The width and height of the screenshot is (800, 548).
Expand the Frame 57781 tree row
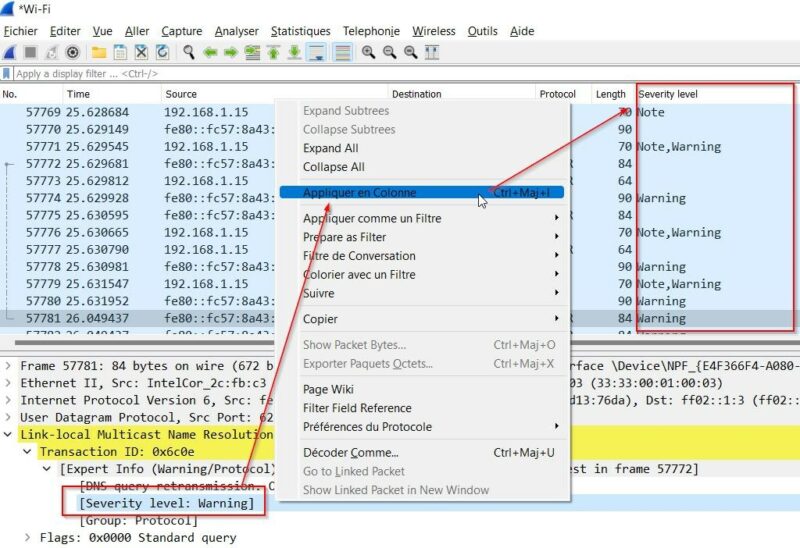9,366
